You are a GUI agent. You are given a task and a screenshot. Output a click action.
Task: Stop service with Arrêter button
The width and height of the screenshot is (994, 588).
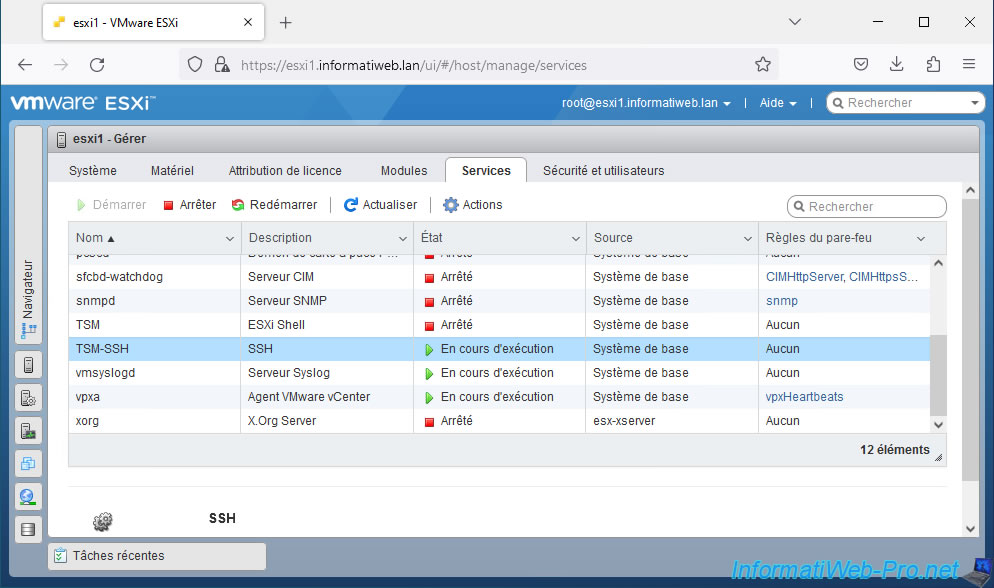(x=190, y=205)
